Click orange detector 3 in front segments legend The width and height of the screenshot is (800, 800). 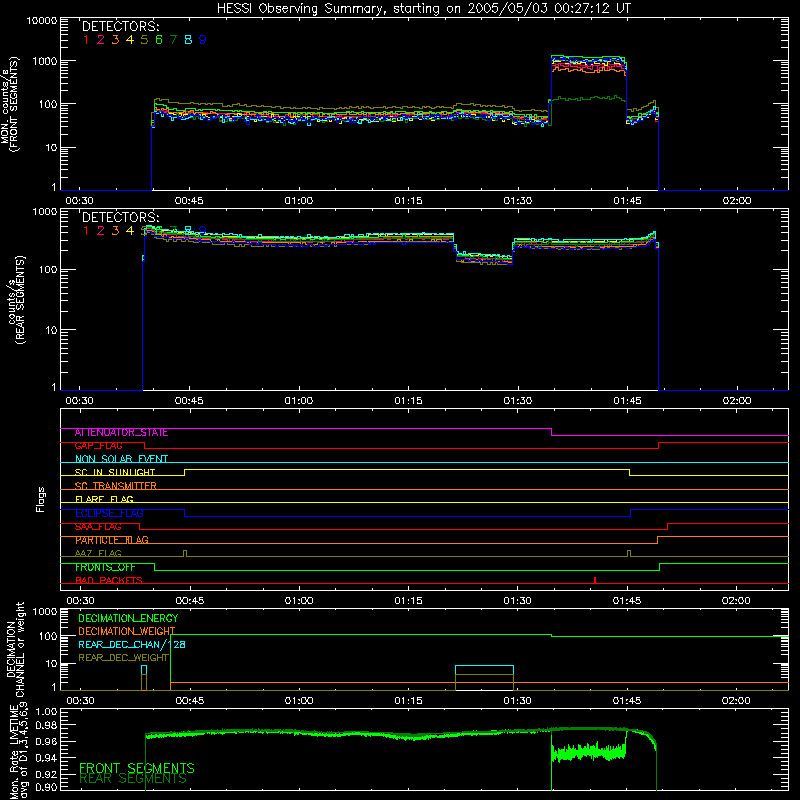(x=115, y=40)
